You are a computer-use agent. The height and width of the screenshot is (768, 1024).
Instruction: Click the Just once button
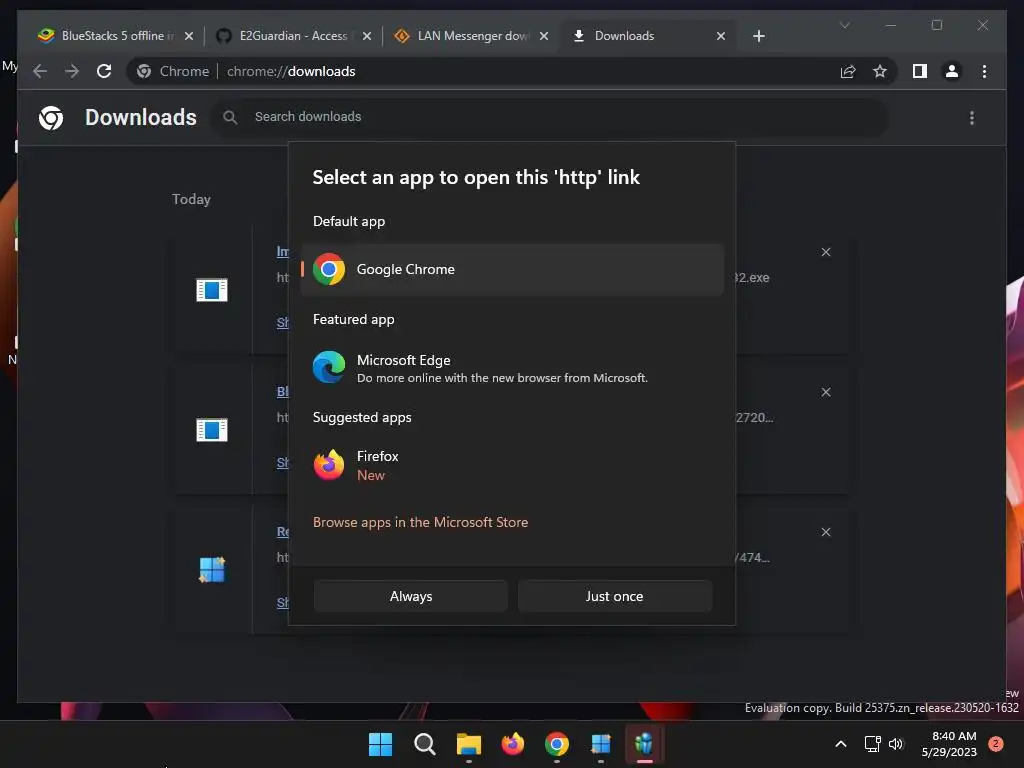pyautogui.click(x=615, y=596)
